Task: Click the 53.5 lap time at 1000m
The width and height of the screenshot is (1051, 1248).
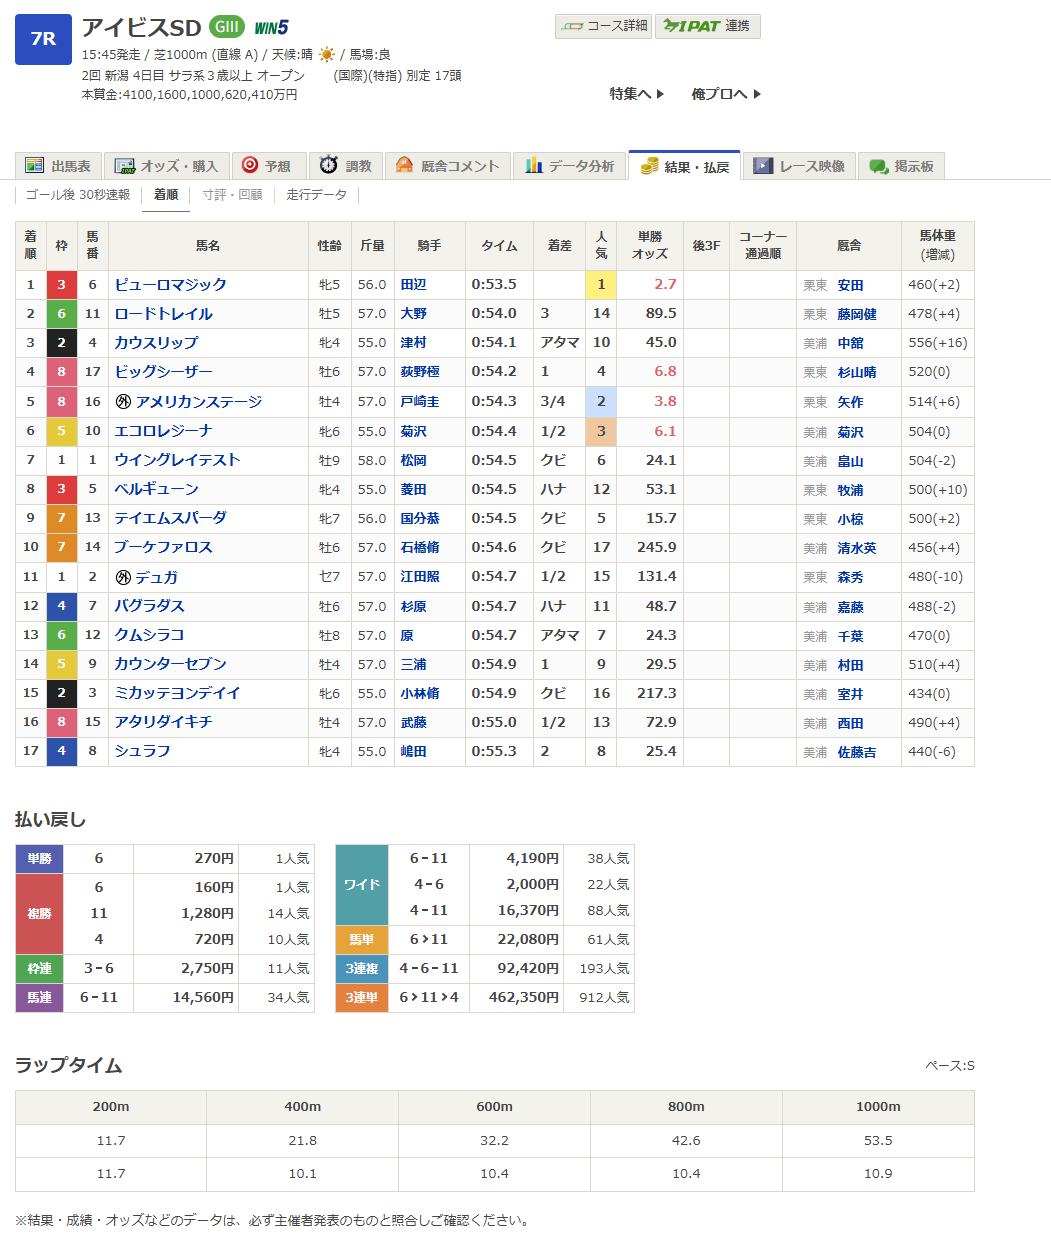Action: [x=878, y=1141]
